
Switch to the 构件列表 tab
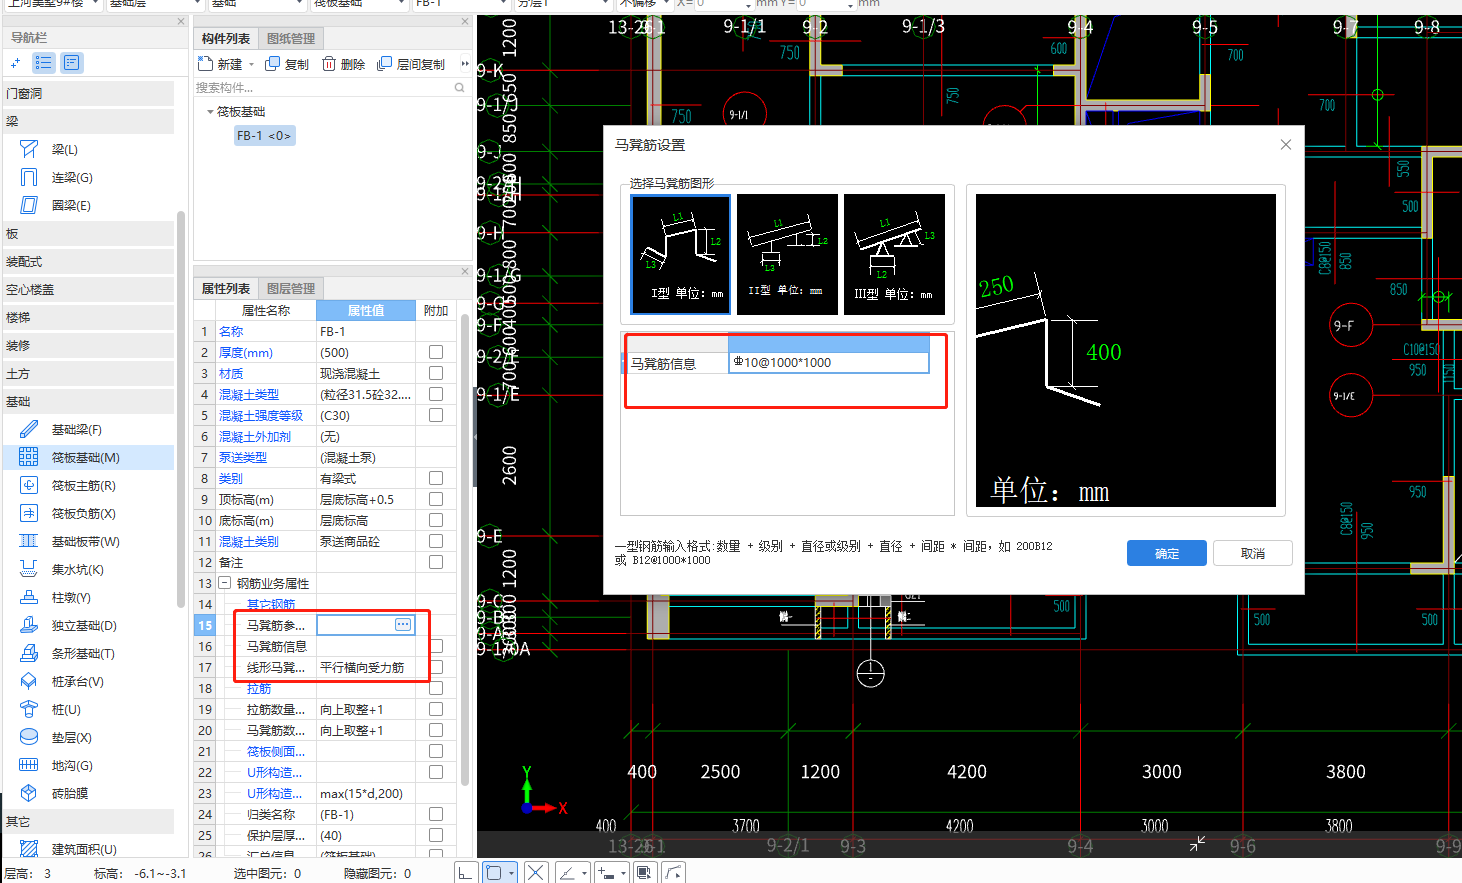click(x=226, y=38)
